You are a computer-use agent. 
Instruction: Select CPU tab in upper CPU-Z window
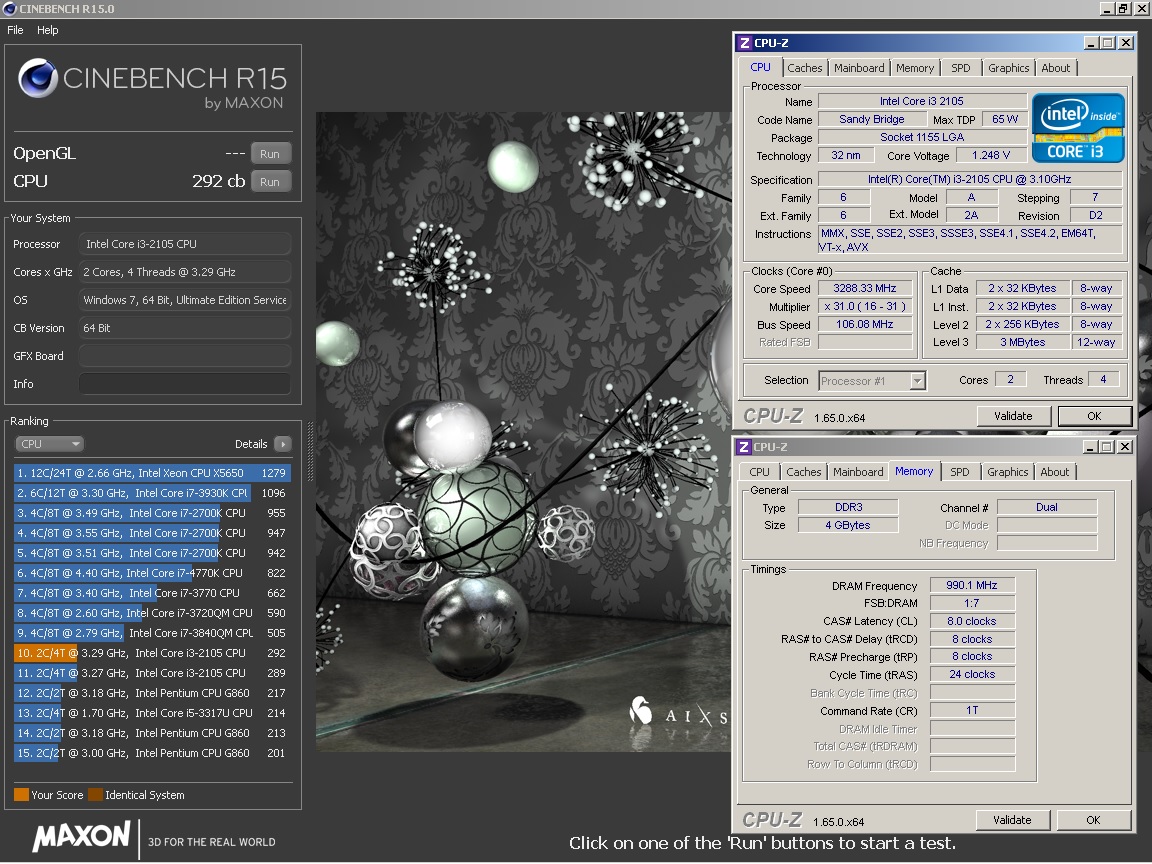760,67
